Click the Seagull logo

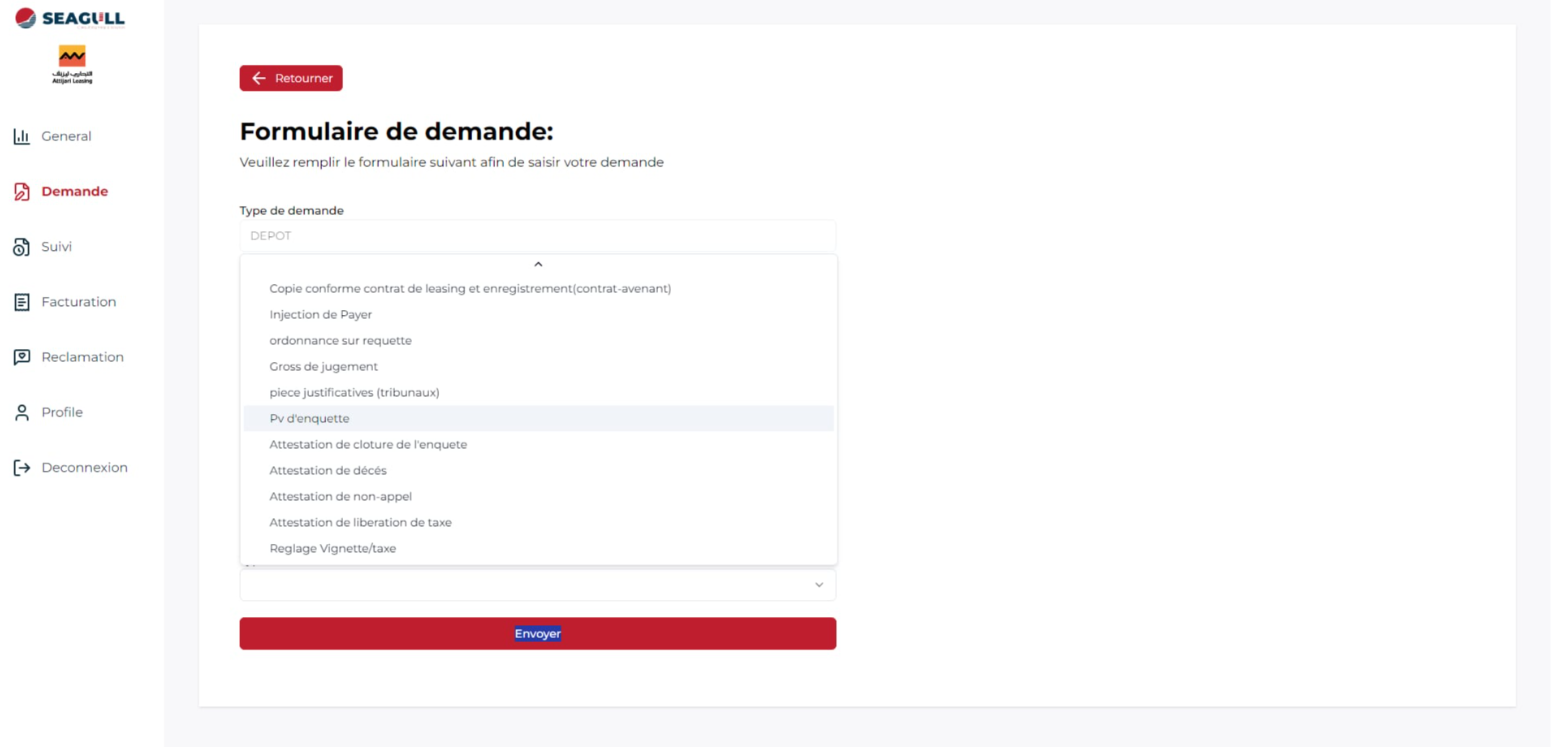point(70,18)
